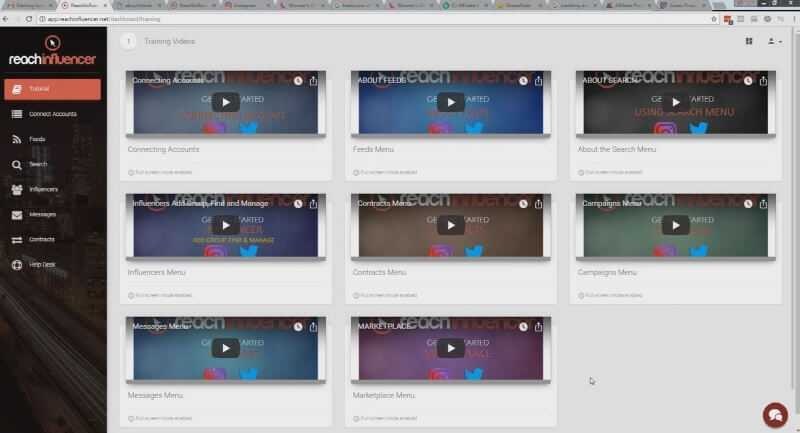Play the Campaigns Menu video

[676, 225]
